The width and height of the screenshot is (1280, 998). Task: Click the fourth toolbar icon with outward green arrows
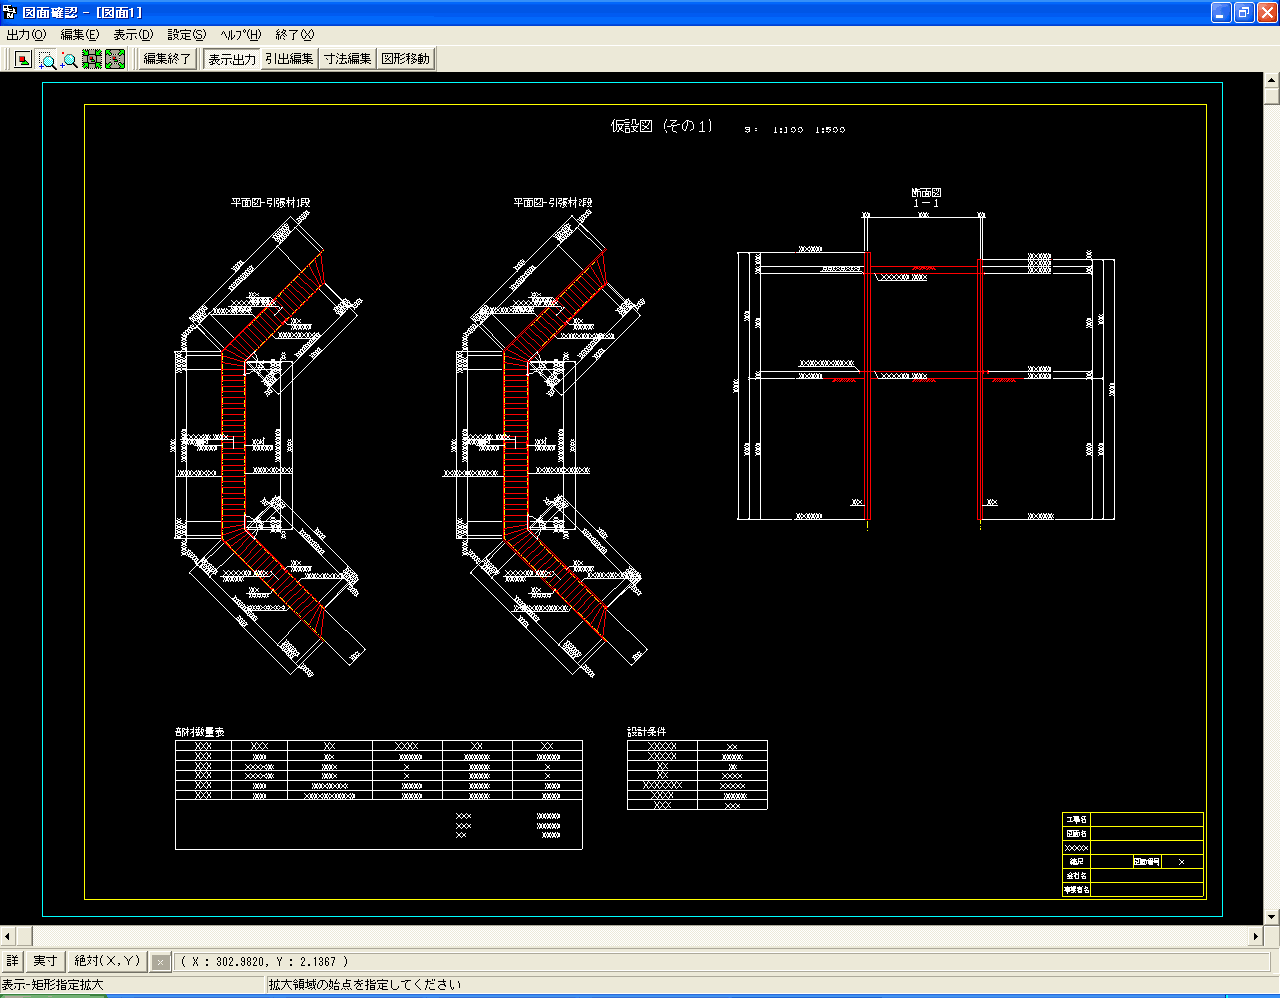click(x=92, y=60)
